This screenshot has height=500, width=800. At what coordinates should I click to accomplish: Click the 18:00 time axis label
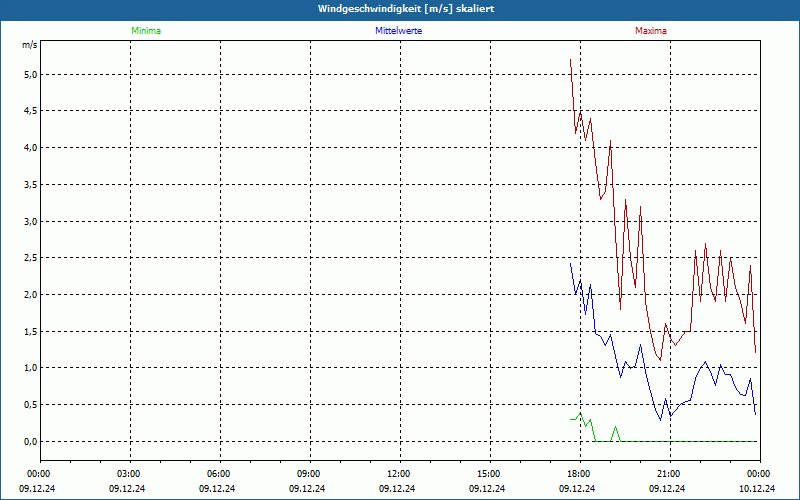pos(580,474)
